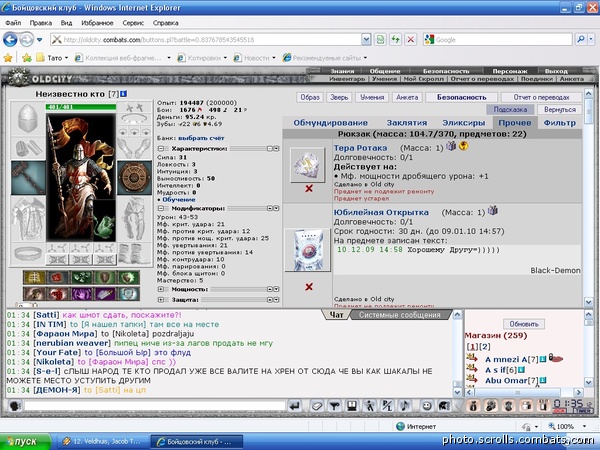Click the money bag icon in bottom bar
600x450 pixels.
474,406
